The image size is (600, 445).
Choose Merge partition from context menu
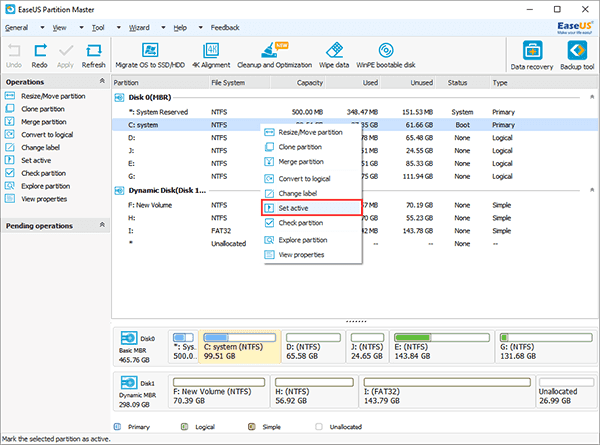coord(312,162)
